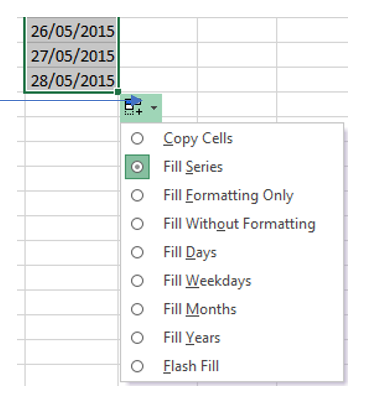Pick the Fill Months radio button
The height and width of the screenshot is (394, 370).
click(x=137, y=309)
